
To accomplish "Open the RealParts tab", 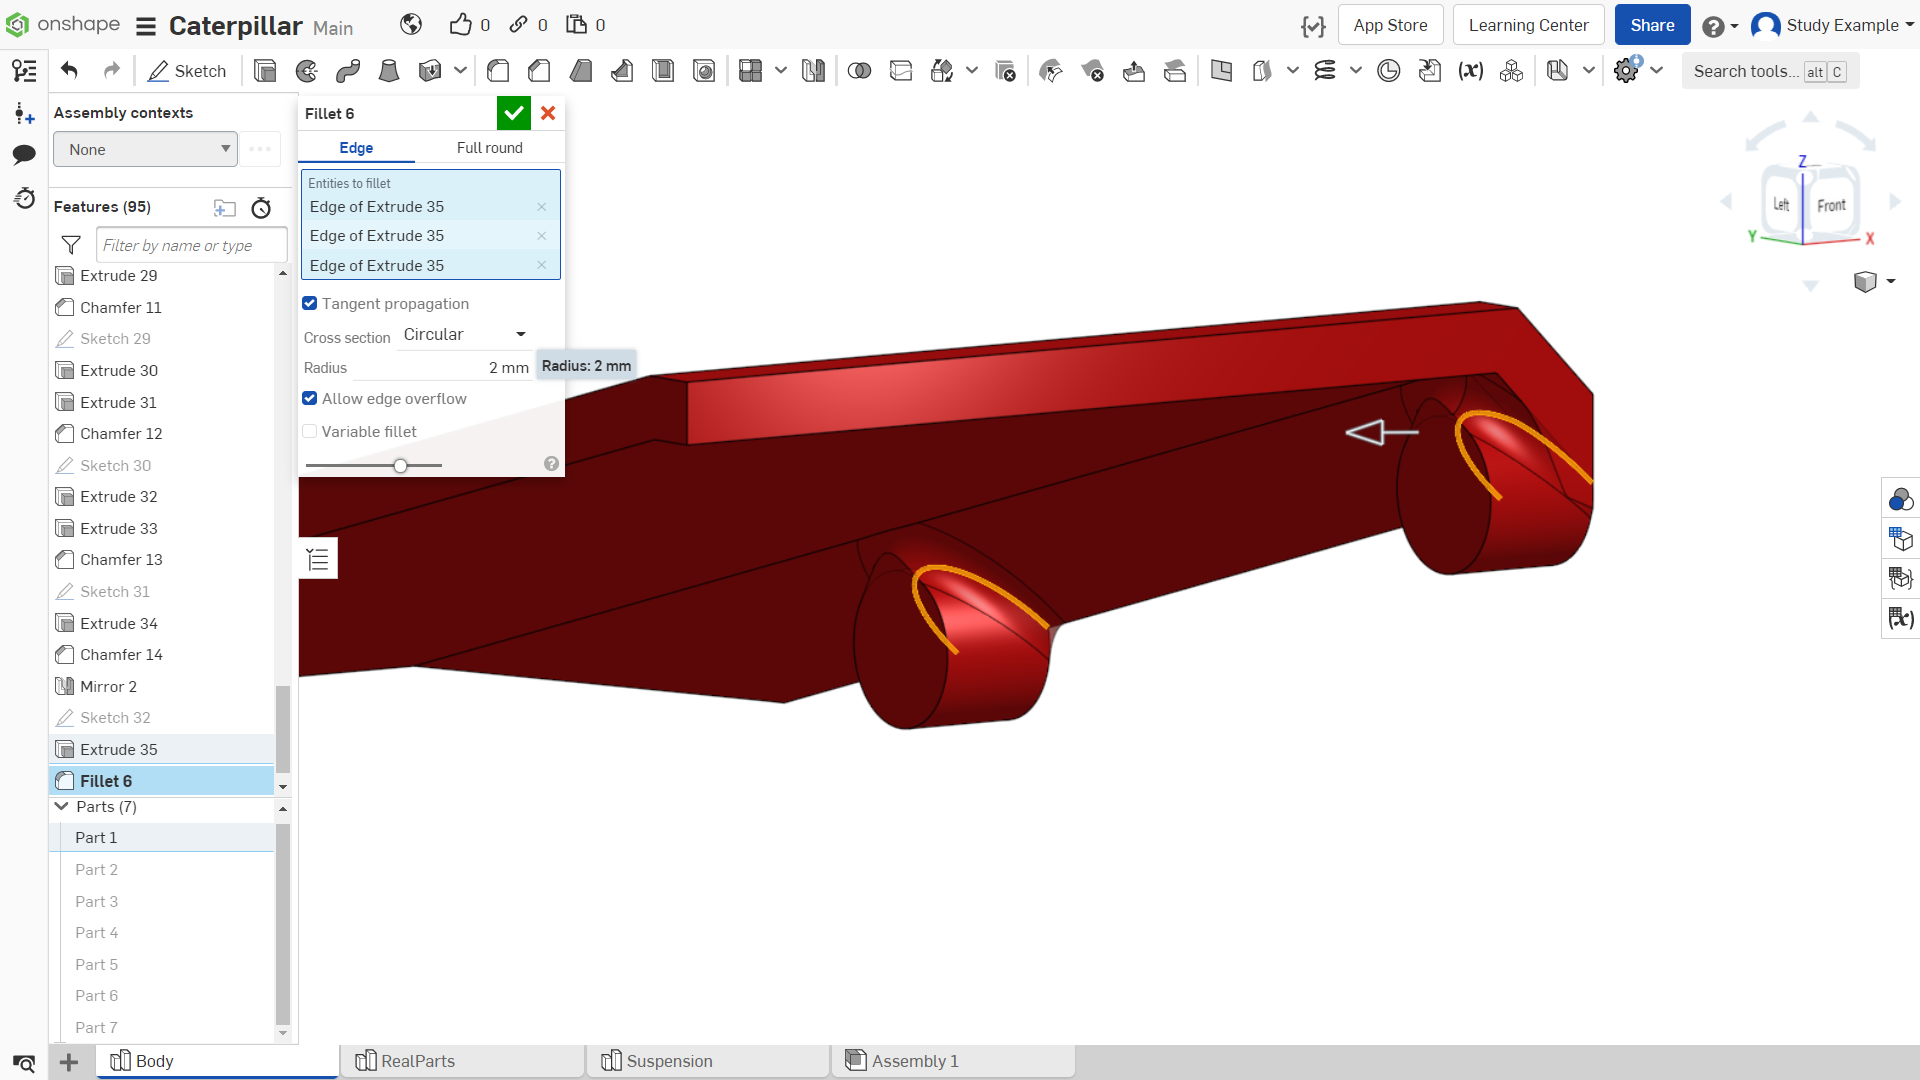I will coord(461,1061).
